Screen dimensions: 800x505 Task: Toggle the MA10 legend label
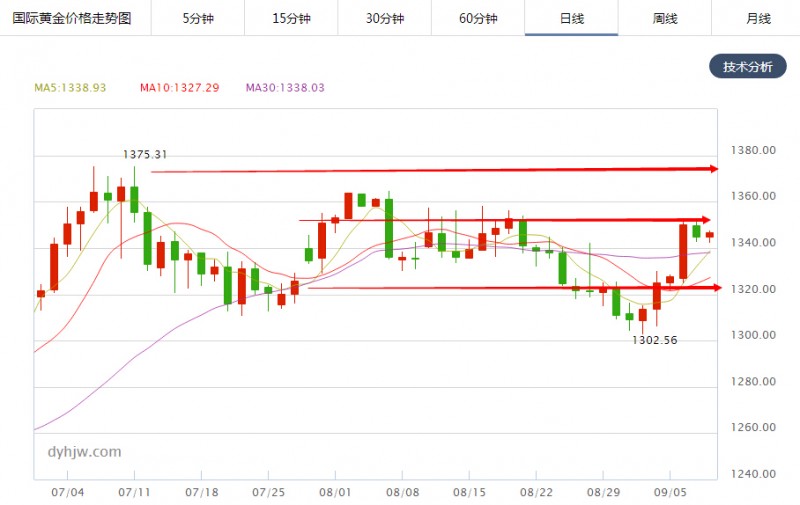(179, 88)
